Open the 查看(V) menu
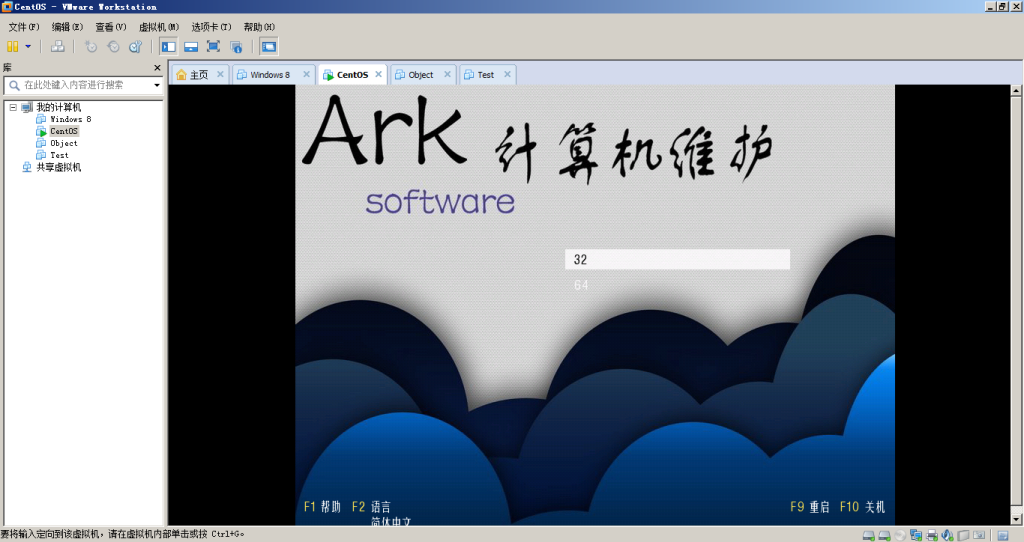Image resolution: width=1024 pixels, height=542 pixels. pyautogui.click(x=110, y=27)
